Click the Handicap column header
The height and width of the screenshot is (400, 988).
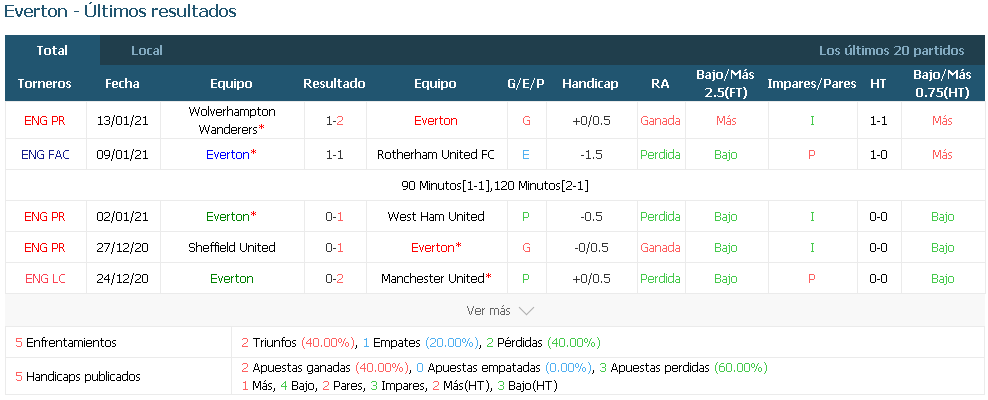pos(590,84)
